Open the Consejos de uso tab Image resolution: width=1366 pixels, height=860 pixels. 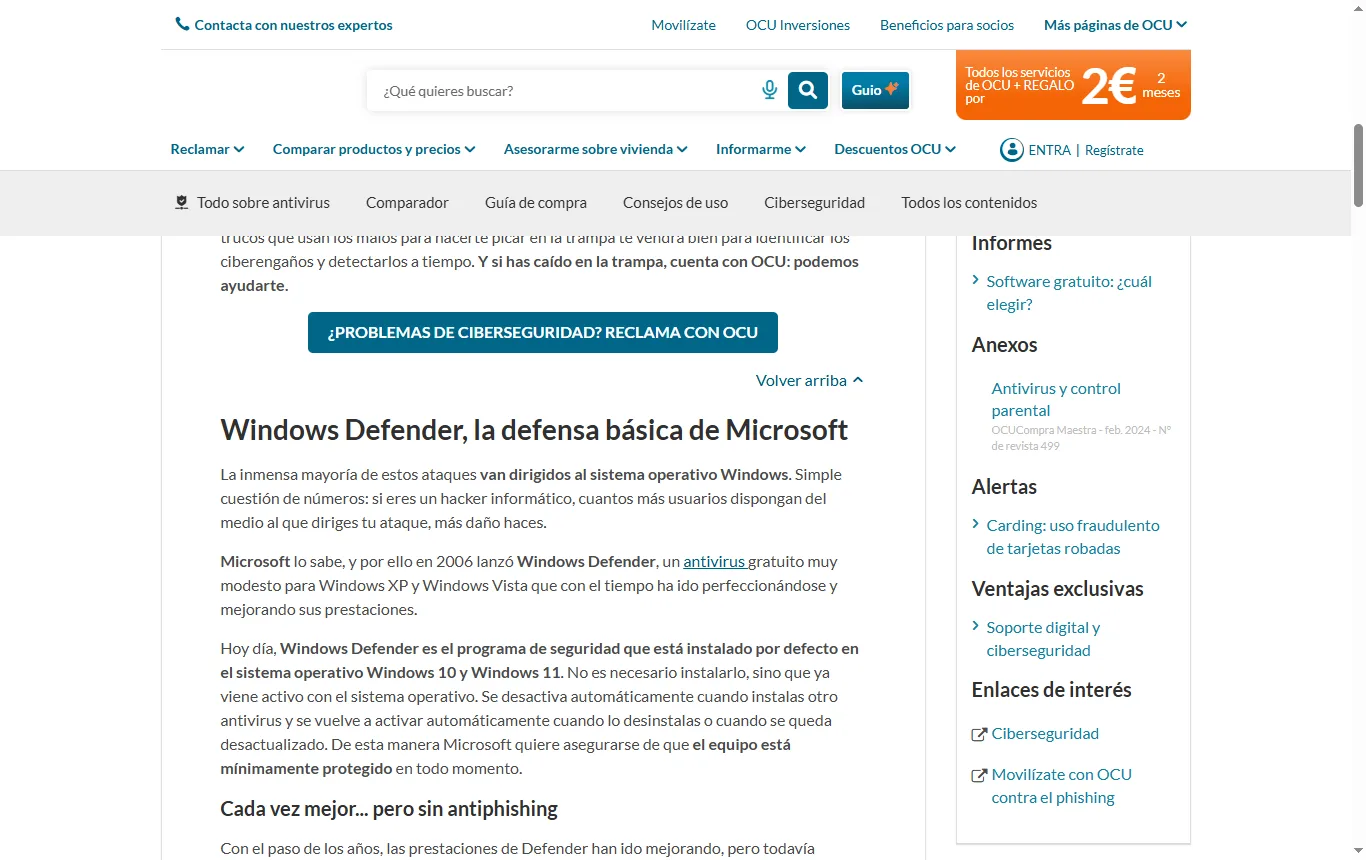pos(675,202)
